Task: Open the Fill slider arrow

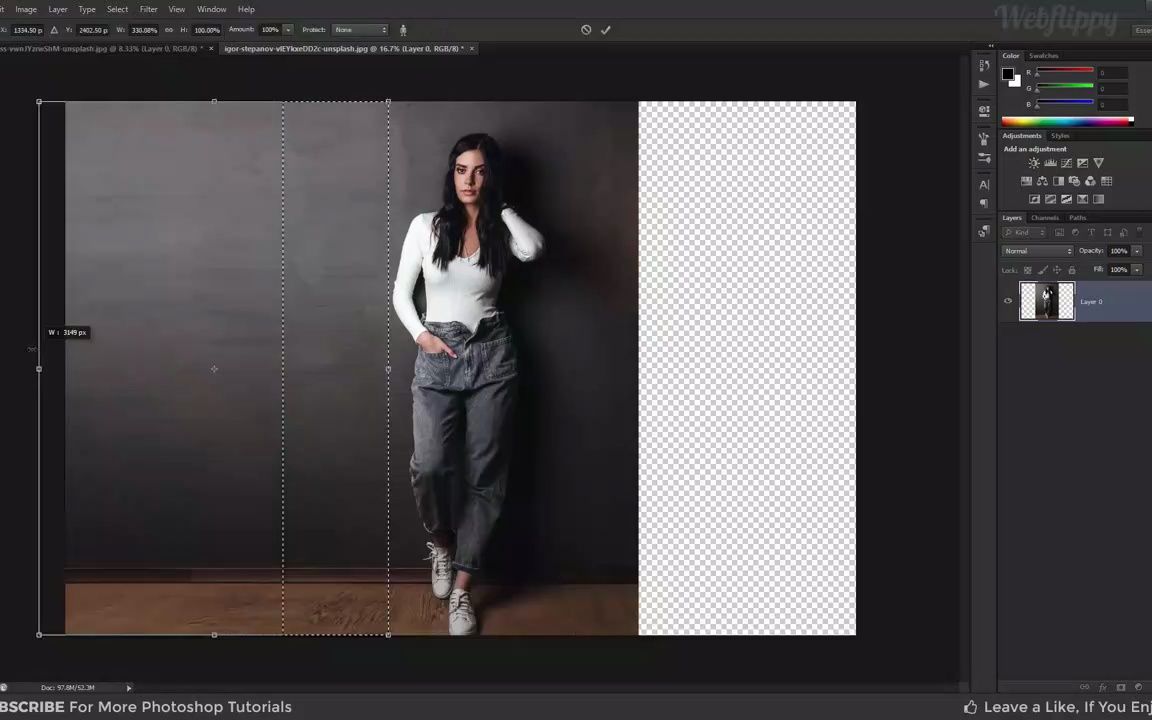Action: click(1137, 270)
